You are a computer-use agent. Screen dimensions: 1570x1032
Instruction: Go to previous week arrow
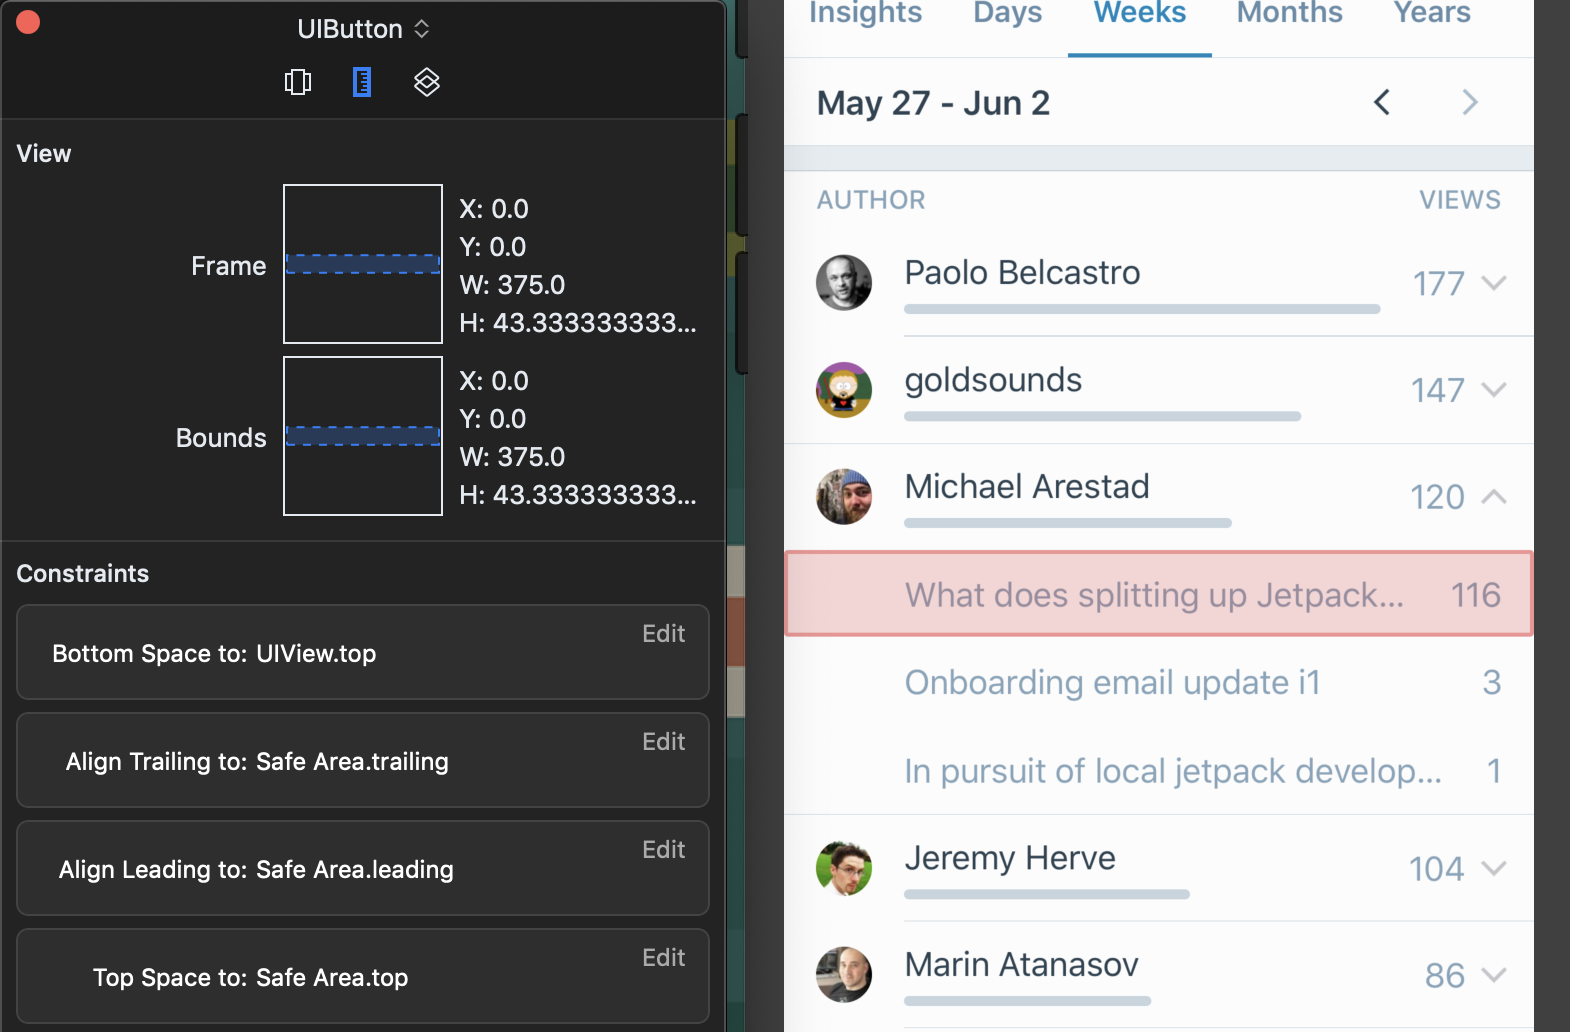pos(1382,102)
